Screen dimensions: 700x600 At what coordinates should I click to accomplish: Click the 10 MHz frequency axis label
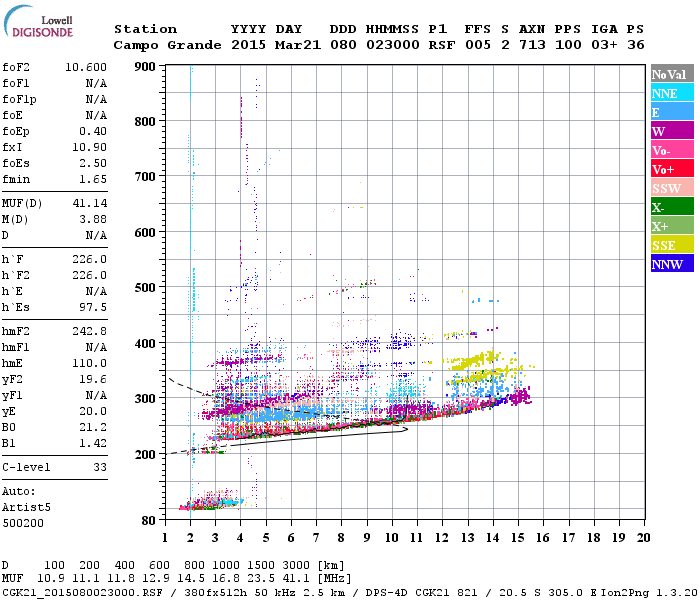(392, 538)
